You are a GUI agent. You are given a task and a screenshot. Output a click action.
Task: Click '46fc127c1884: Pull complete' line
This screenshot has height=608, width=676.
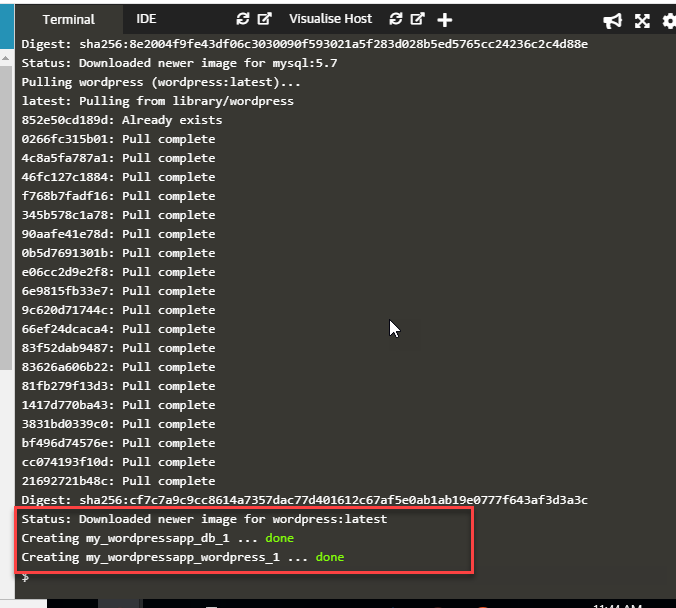click(118, 177)
